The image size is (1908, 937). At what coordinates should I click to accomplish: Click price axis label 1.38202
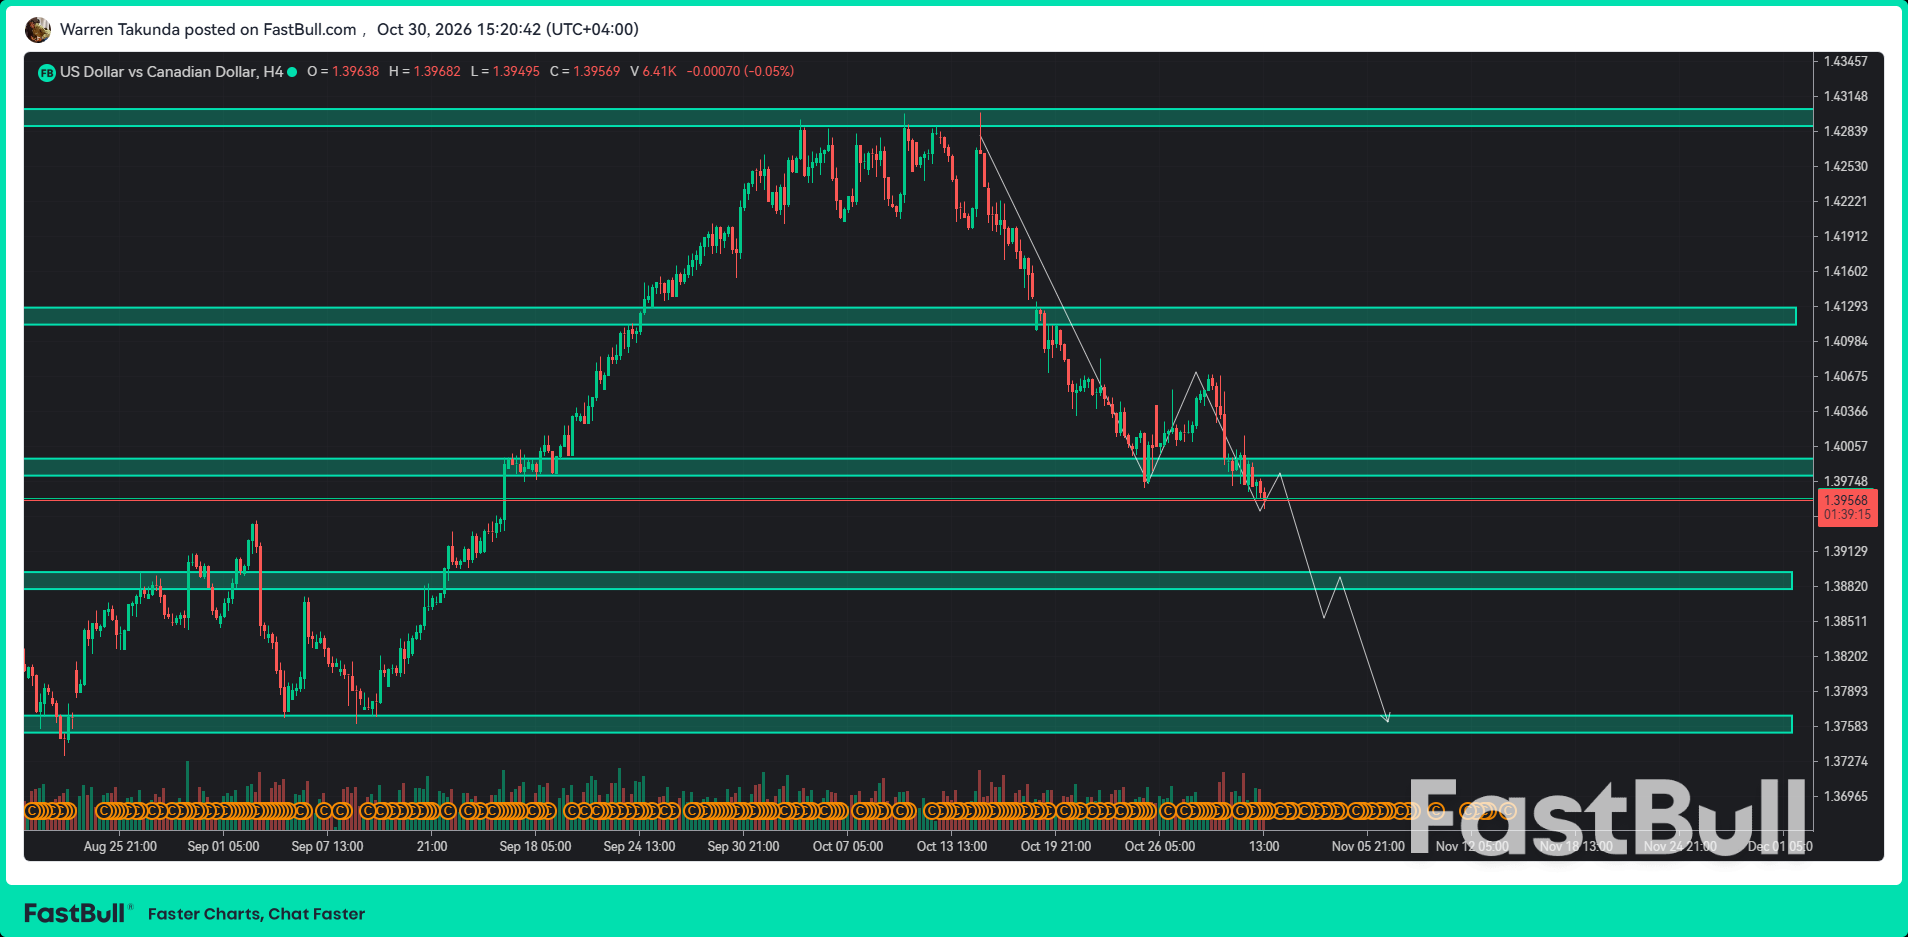point(1845,656)
